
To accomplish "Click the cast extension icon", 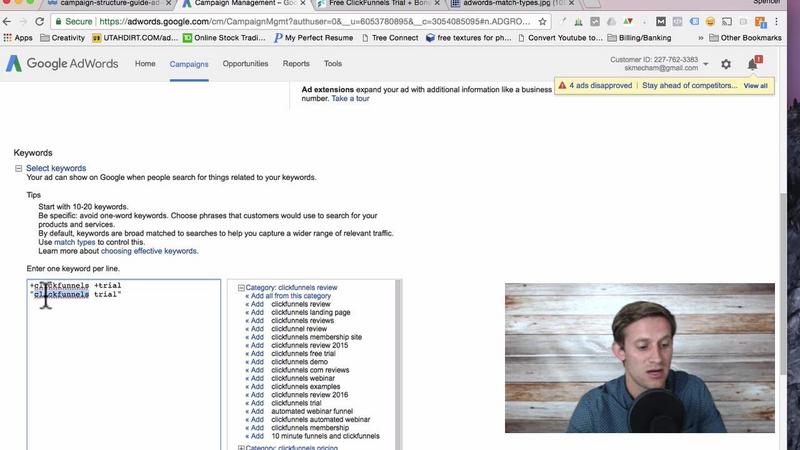I will (727, 21).
